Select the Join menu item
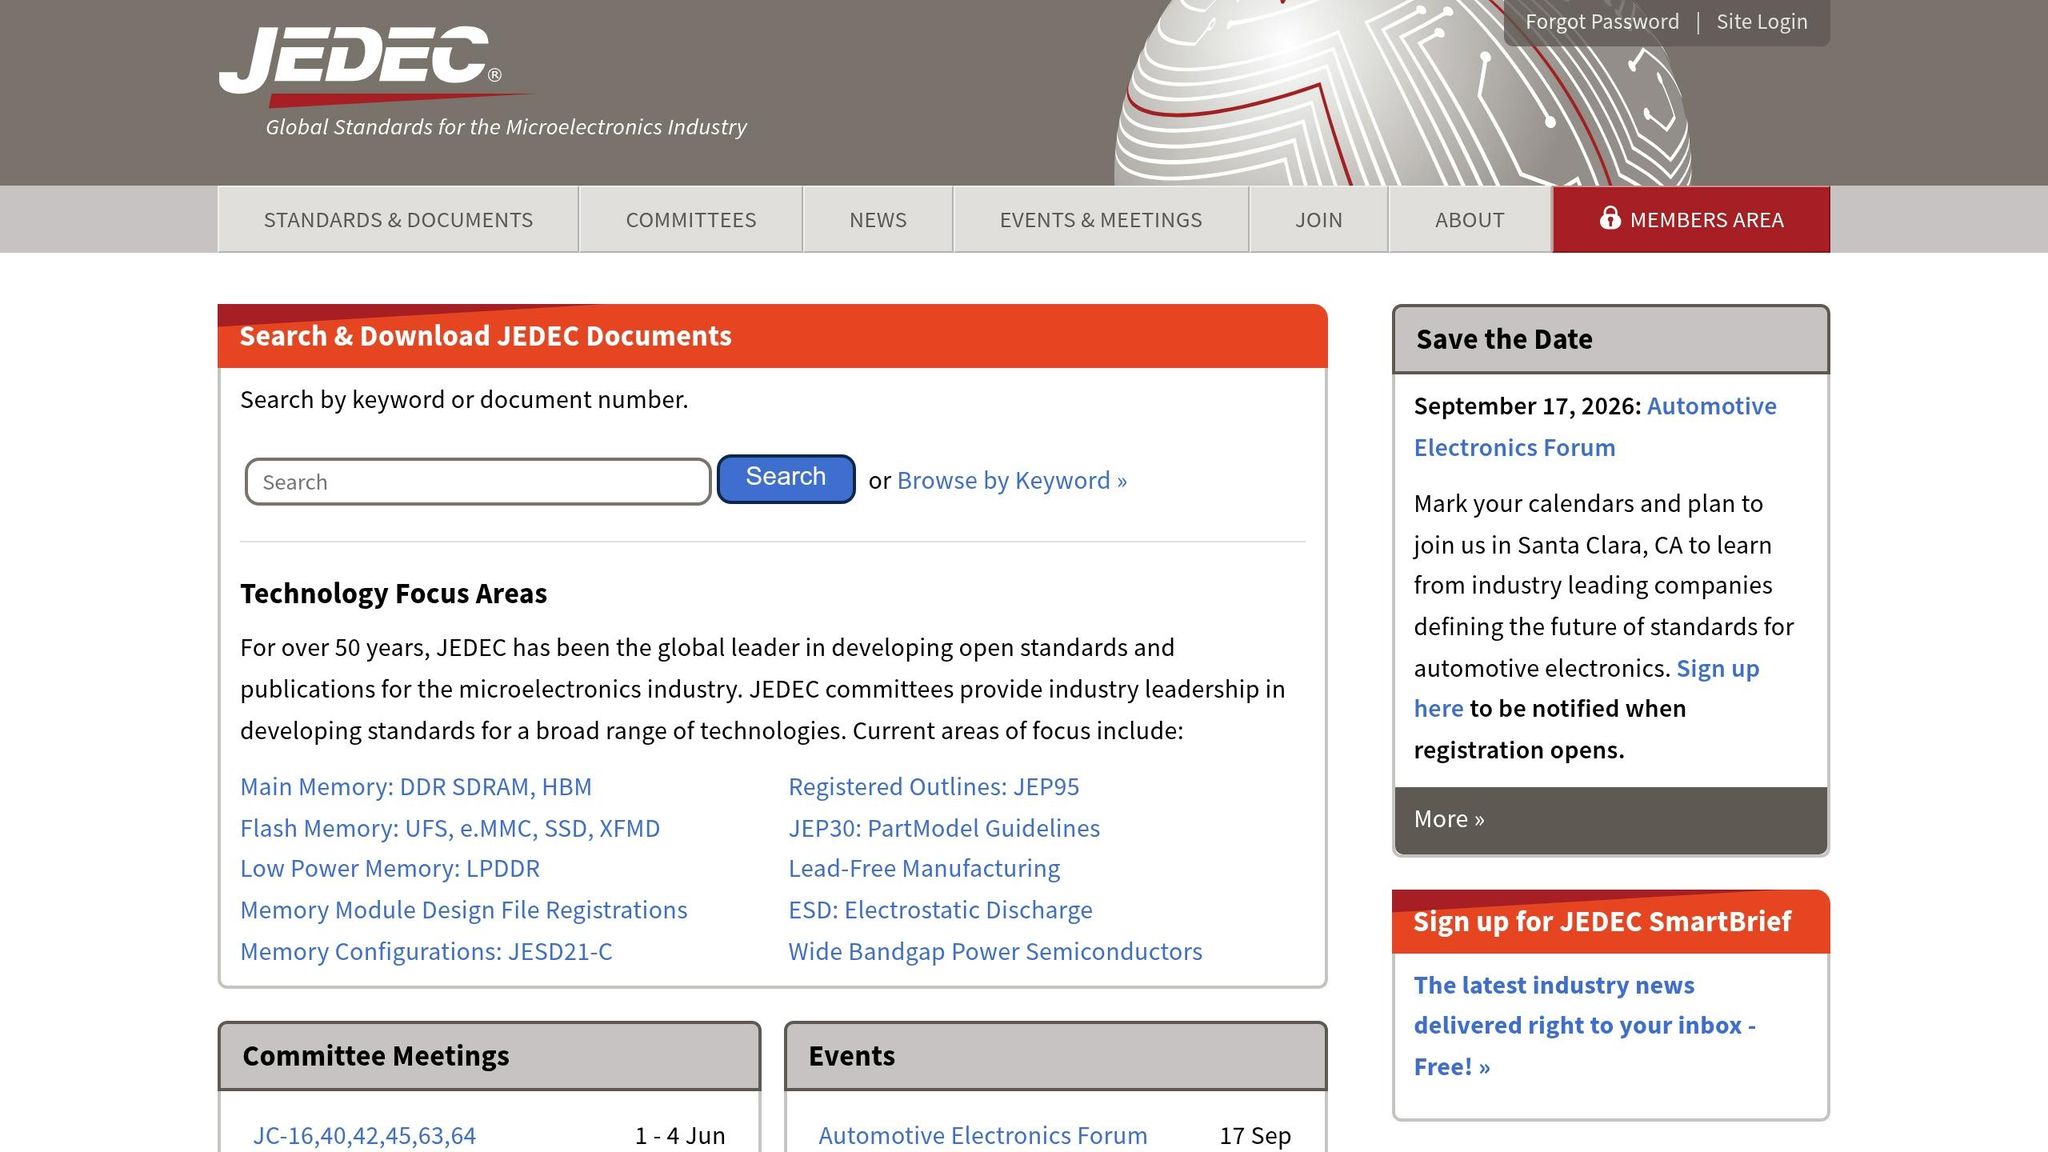Image resolution: width=2048 pixels, height=1152 pixels. coord(1319,220)
